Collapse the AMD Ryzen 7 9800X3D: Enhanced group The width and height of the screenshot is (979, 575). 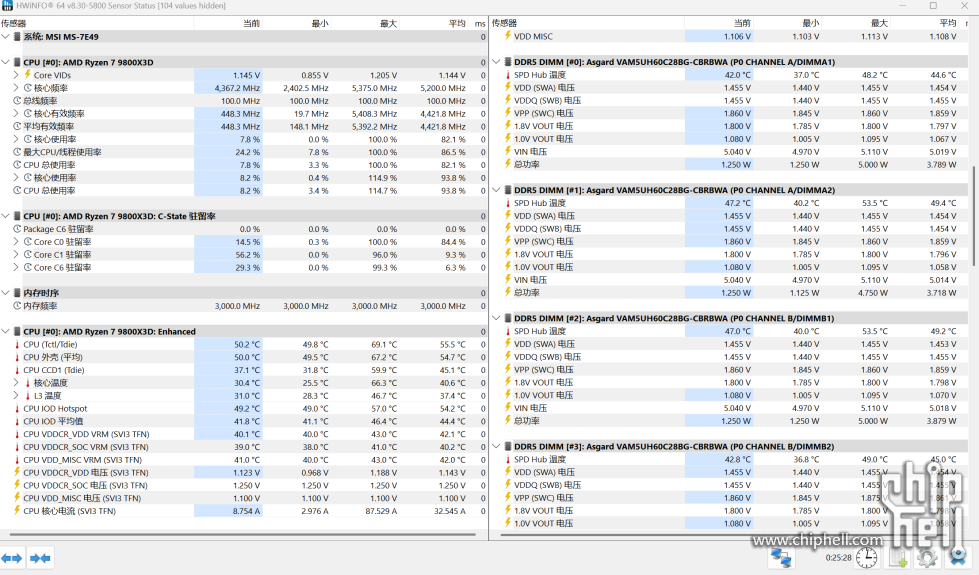pos(6,332)
